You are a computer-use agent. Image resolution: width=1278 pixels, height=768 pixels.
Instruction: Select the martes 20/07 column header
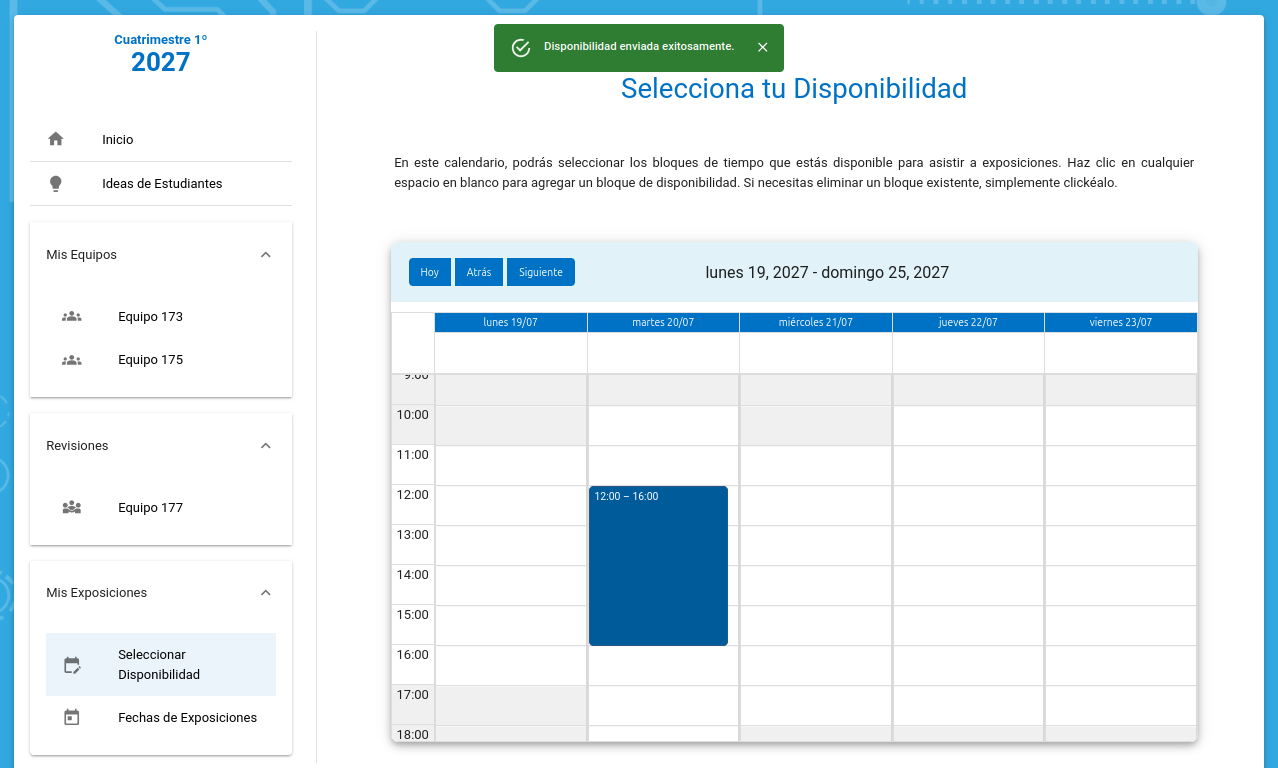(x=663, y=322)
